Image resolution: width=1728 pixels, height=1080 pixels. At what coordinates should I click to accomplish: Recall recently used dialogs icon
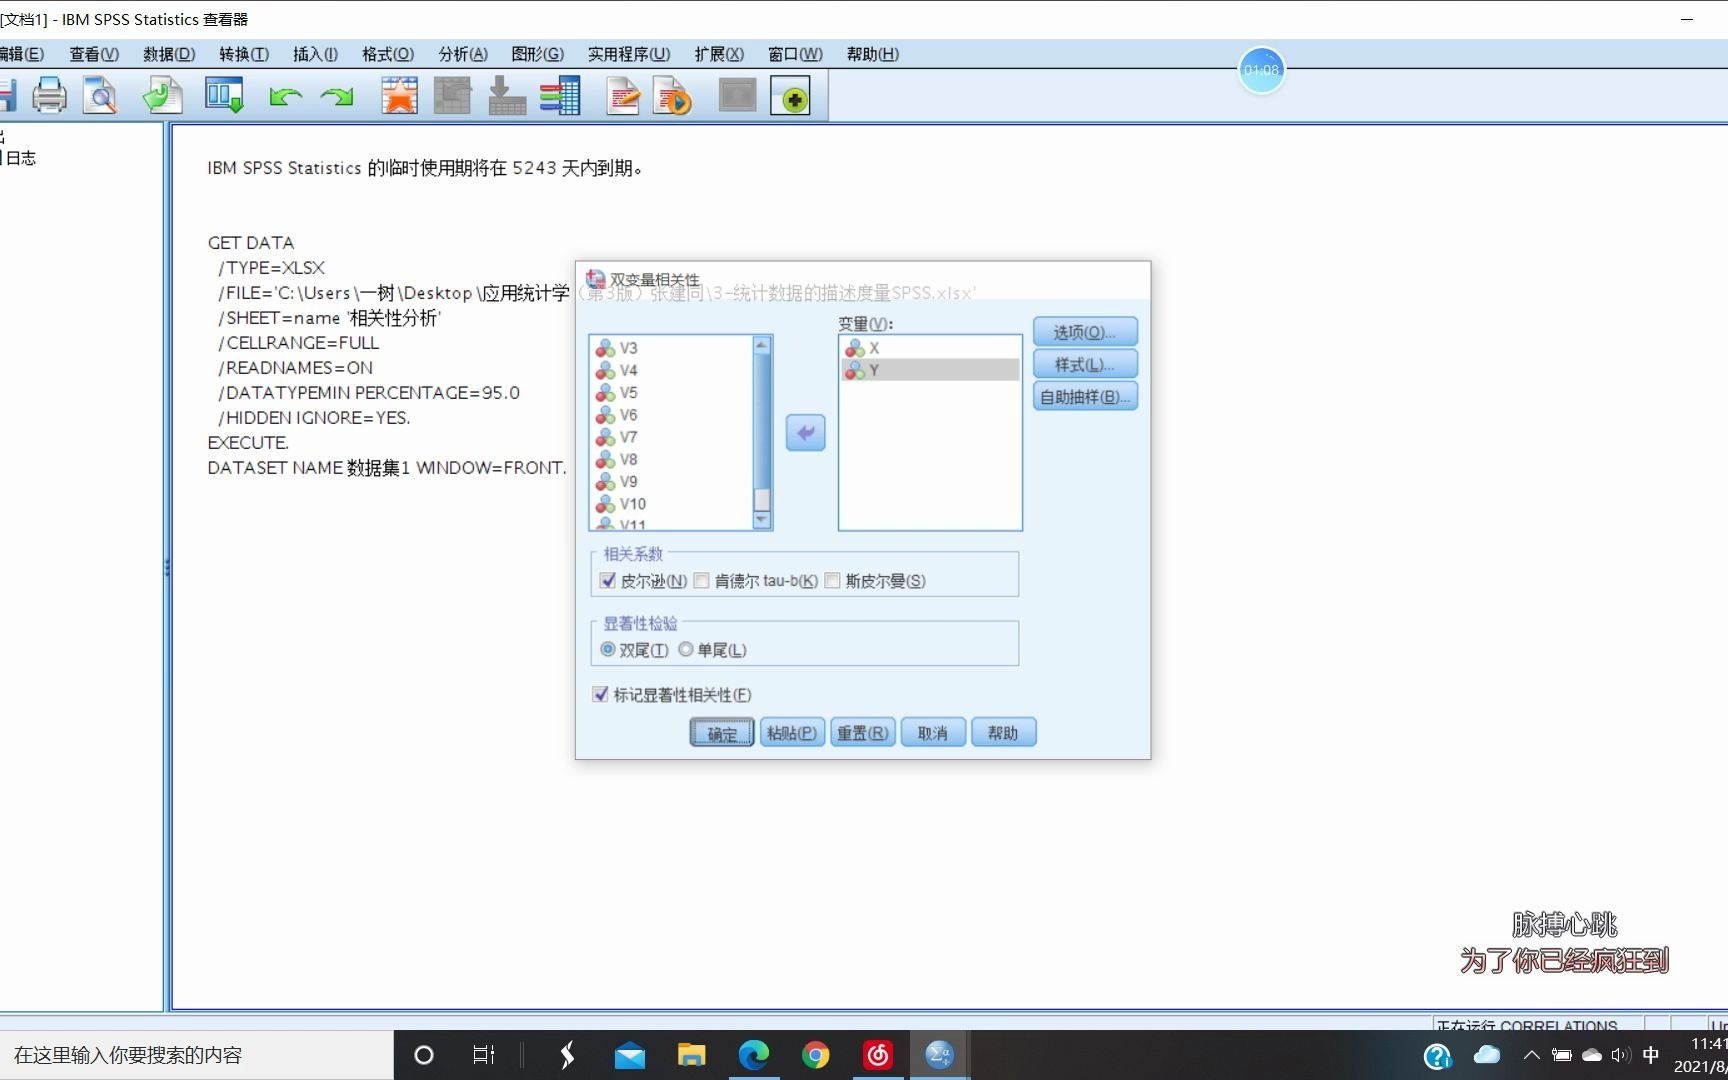click(224, 97)
